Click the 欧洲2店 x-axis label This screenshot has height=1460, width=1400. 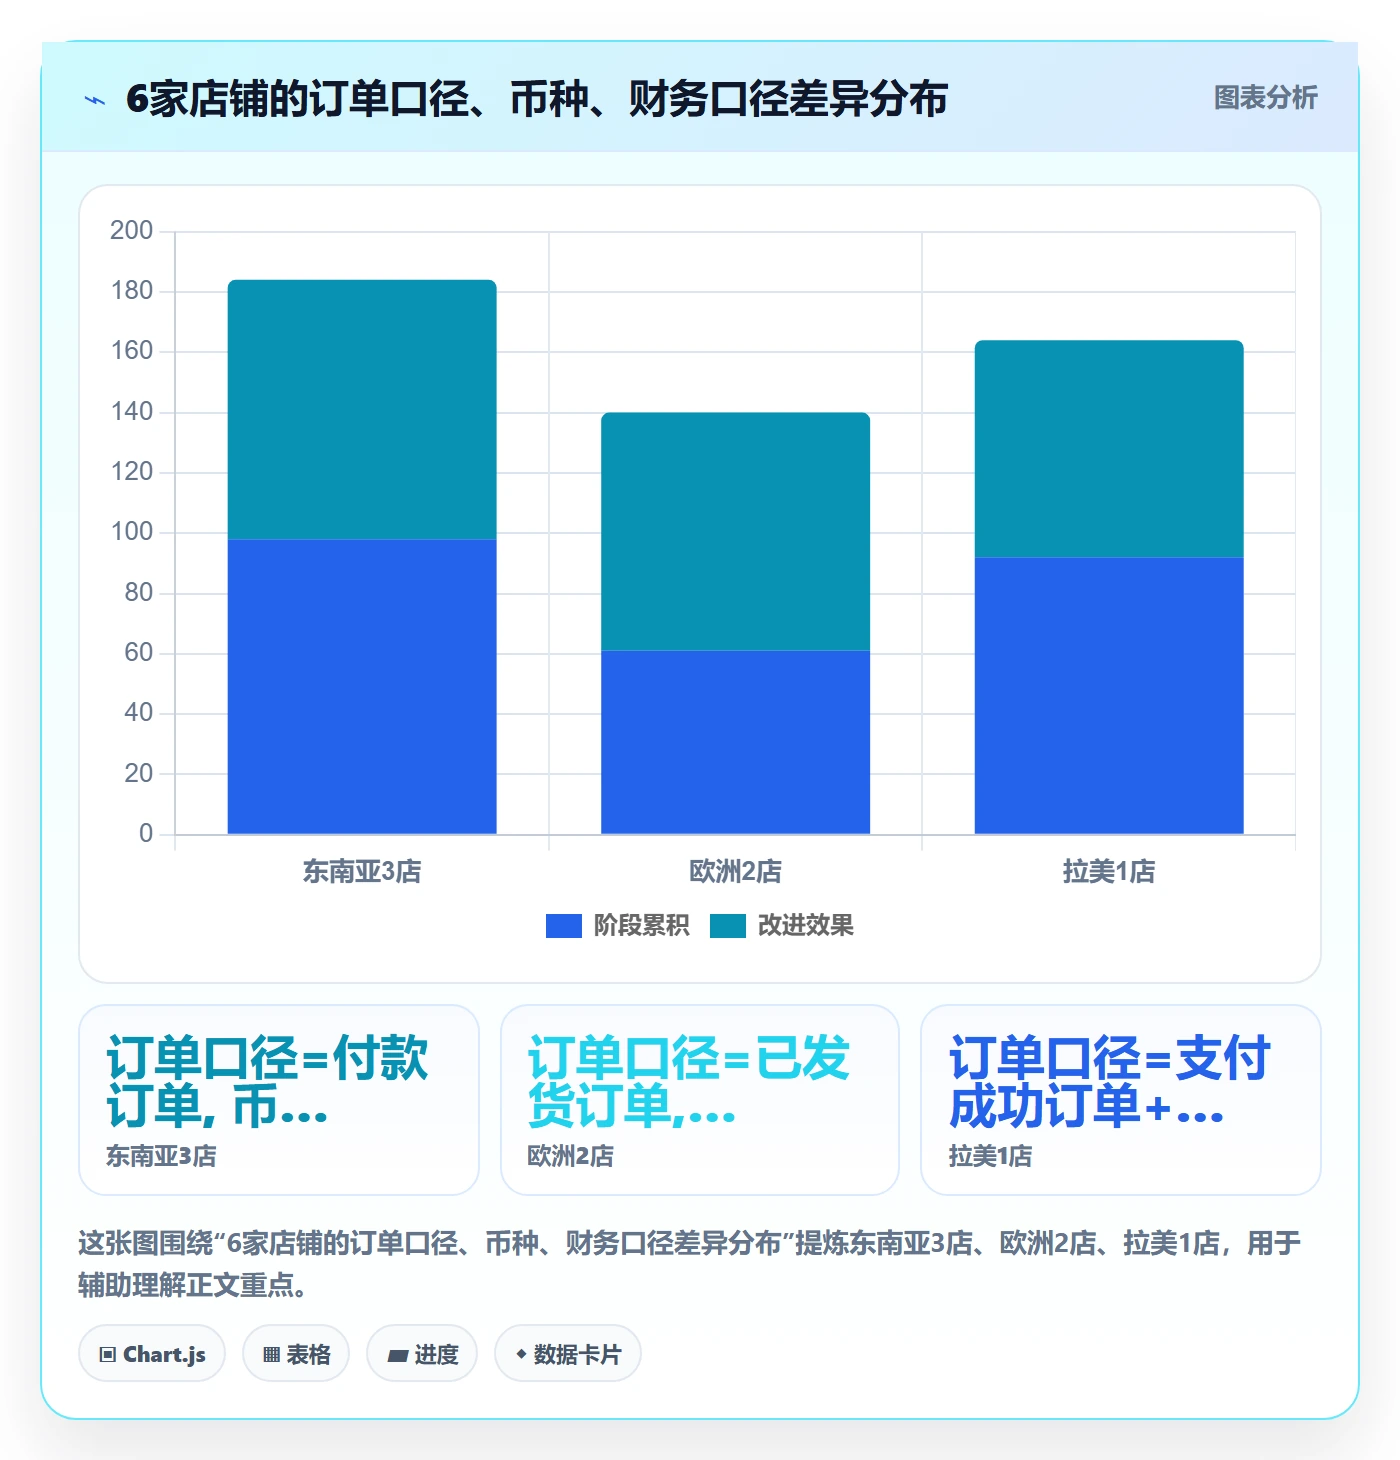point(735,872)
